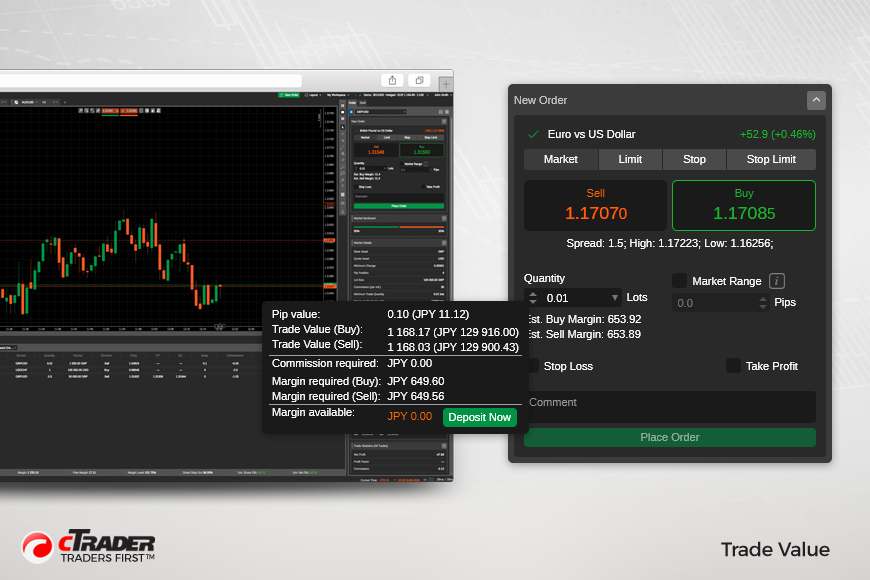
Task: Enable the Market Range checkbox
Action: (679, 281)
